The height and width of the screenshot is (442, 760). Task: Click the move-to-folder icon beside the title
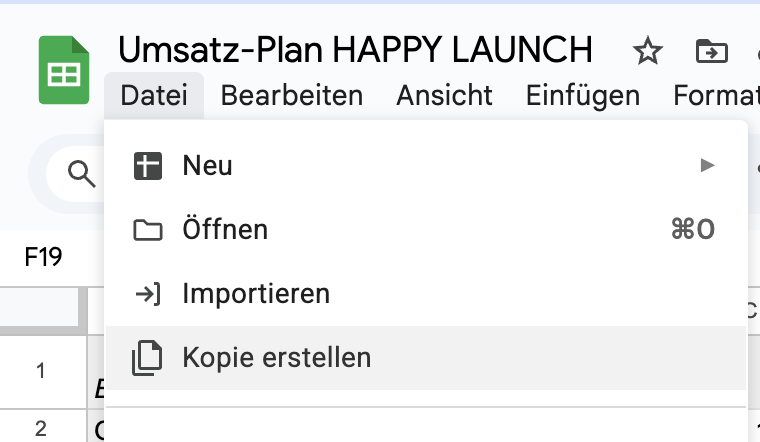[x=711, y=52]
